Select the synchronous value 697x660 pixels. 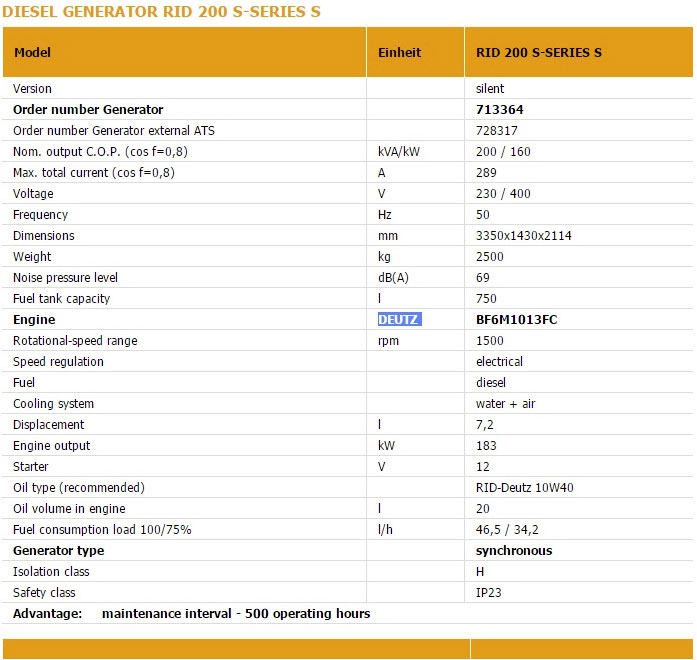(514, 551)
